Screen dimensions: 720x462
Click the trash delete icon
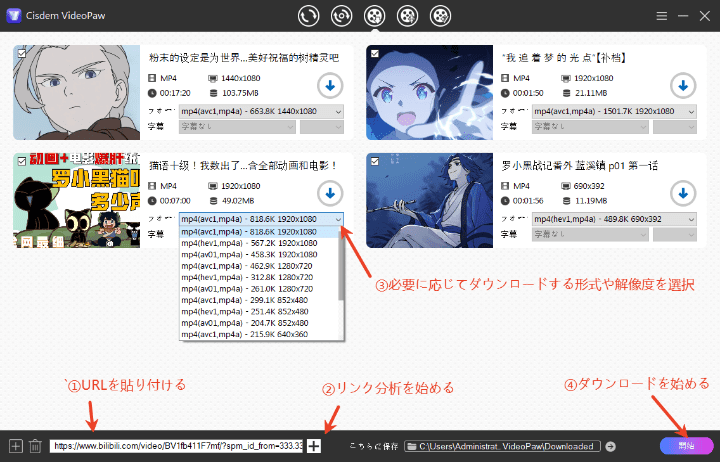(35, 446)
